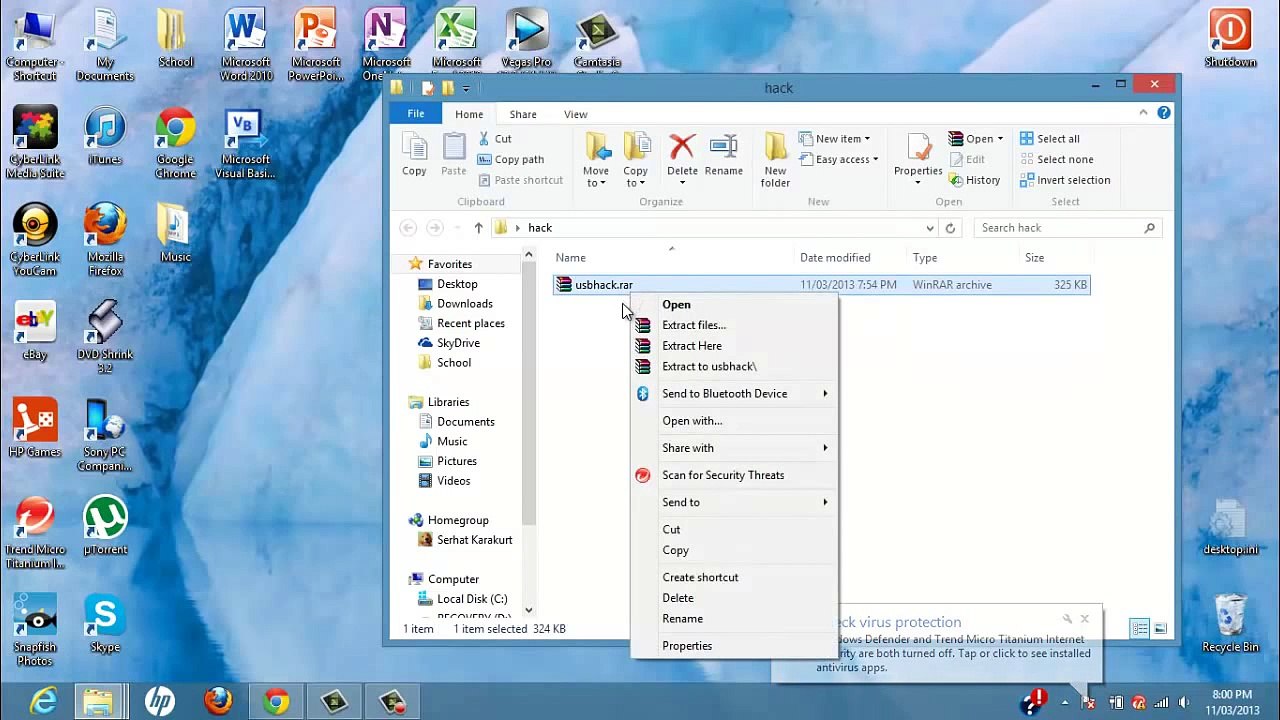Expand the Easy access dropdown
1280x720 pixels.
[839, 159]
